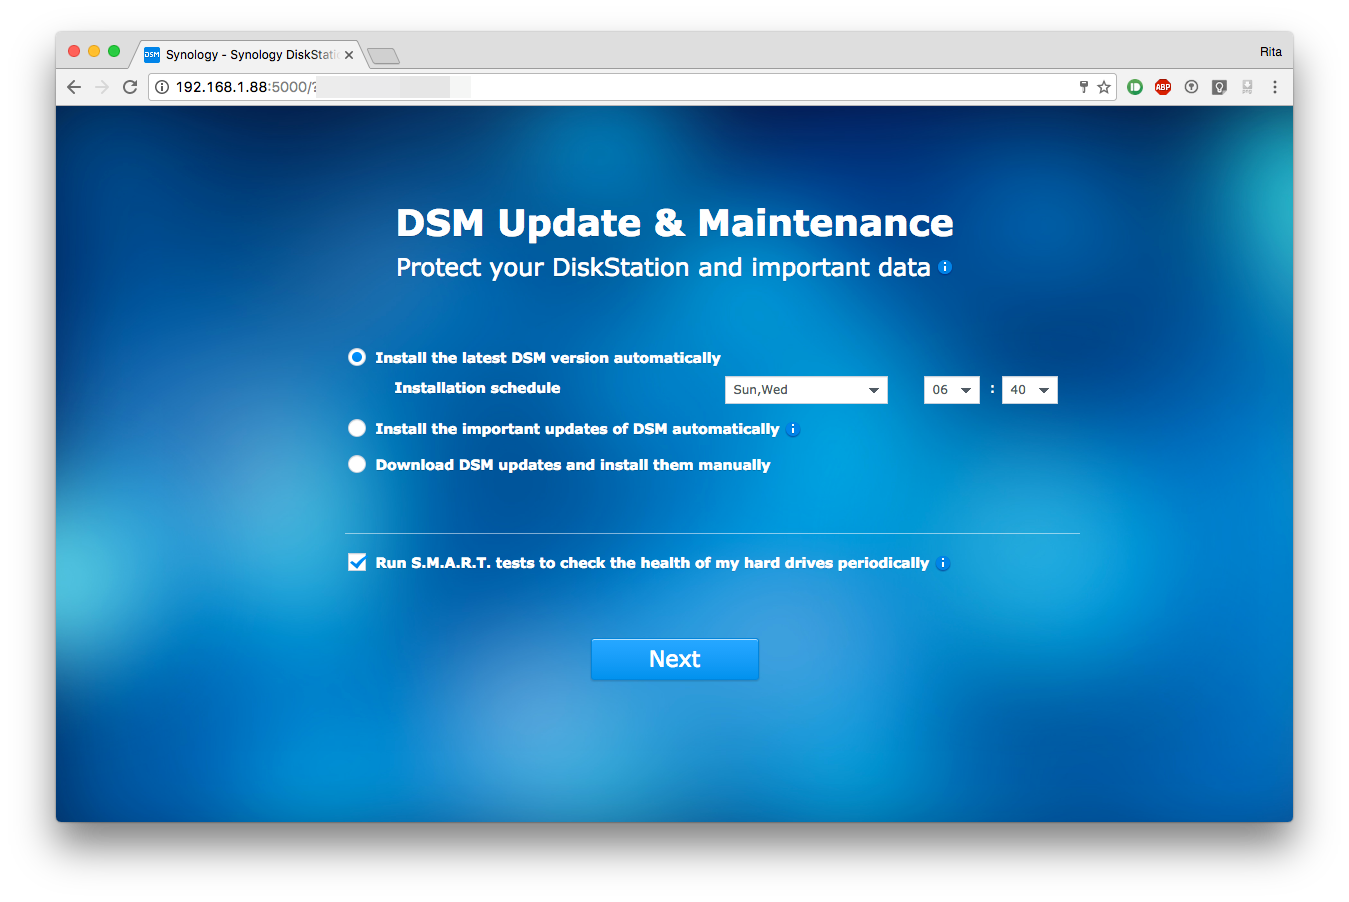1349x902 pixels.
Task: Open the hour dropdown showing 06
Action: point(952,390)
